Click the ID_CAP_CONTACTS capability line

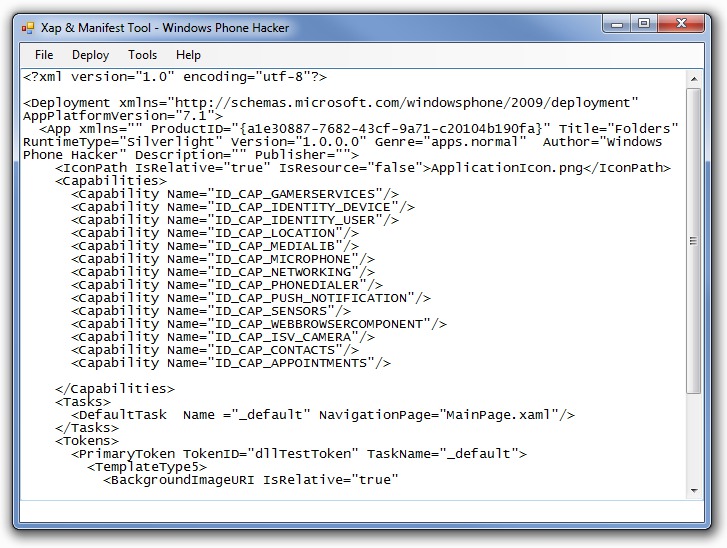[x=215, y=350]
